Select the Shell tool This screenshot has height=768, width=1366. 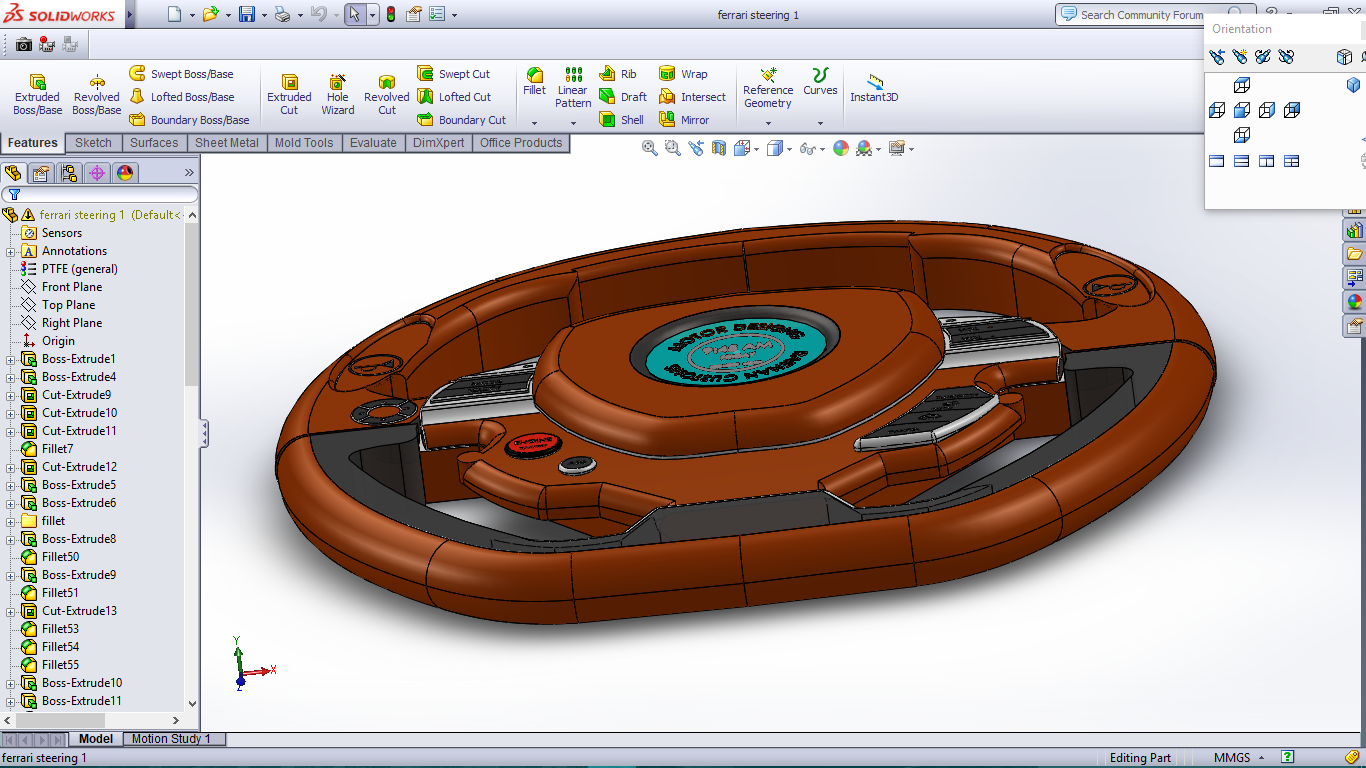tap(621, 120)
